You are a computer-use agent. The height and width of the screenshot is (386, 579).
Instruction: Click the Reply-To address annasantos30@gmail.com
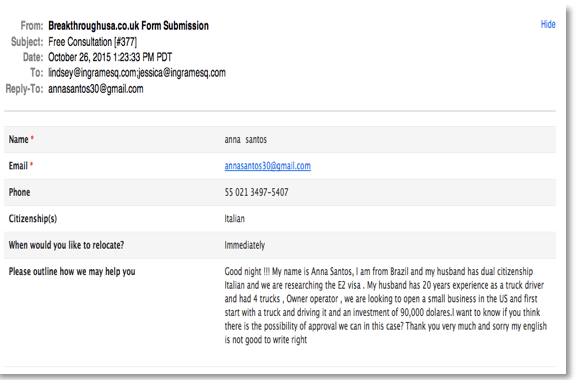tap(96, 89)
